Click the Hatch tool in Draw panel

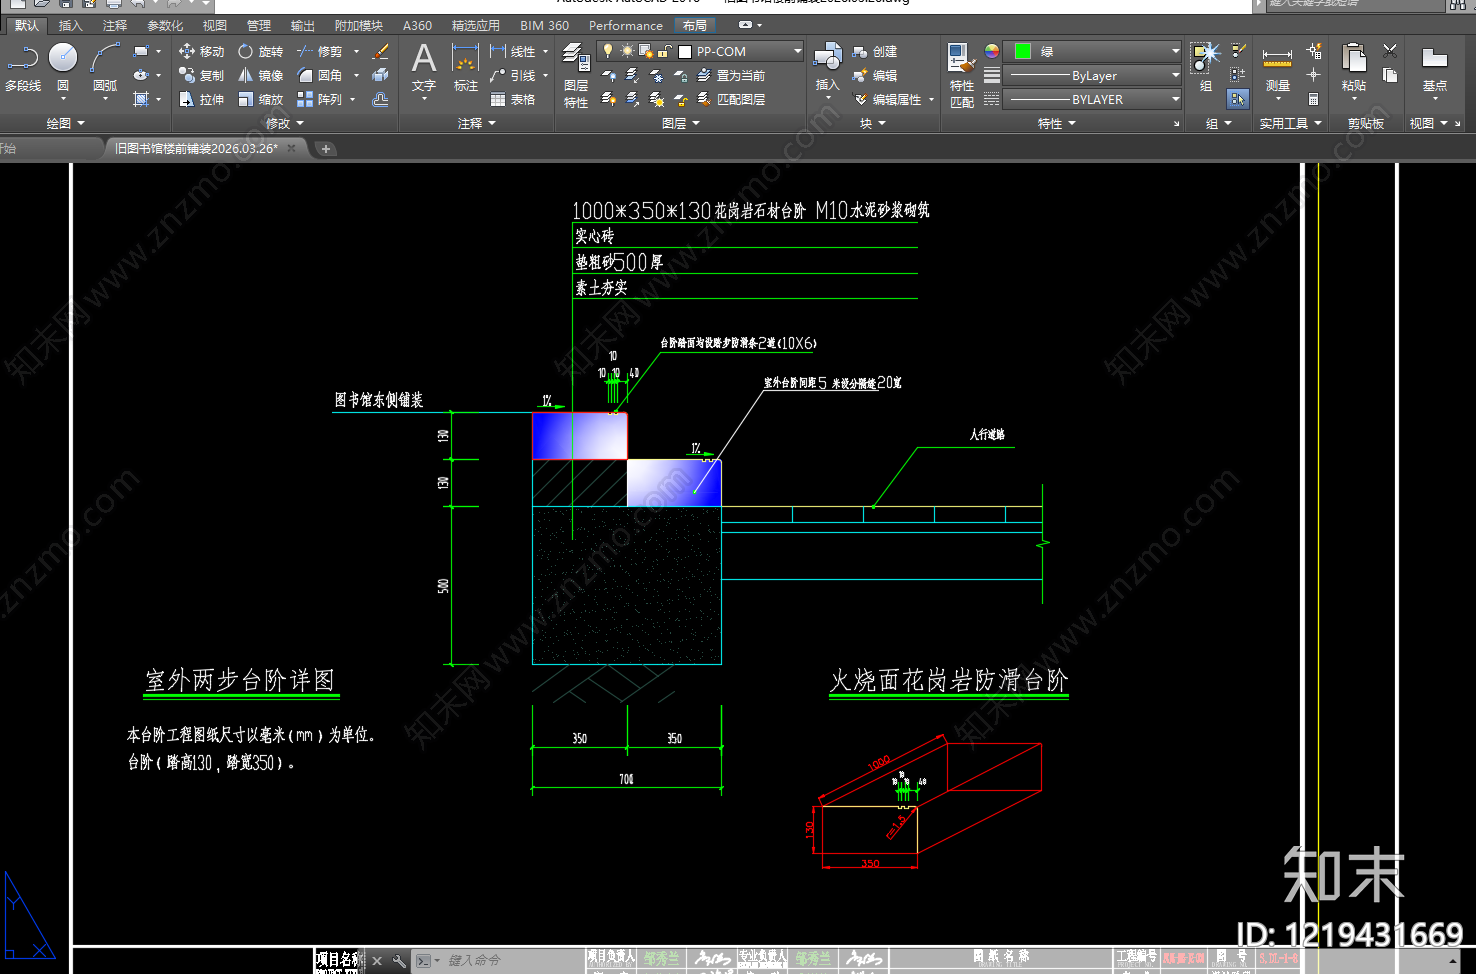click(141, 99)
